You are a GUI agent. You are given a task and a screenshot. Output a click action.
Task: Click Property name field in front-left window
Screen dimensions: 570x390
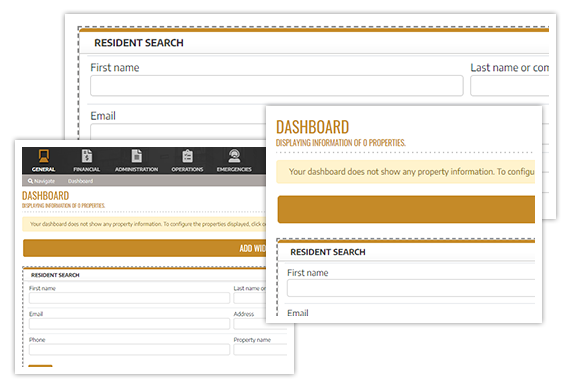260,350
